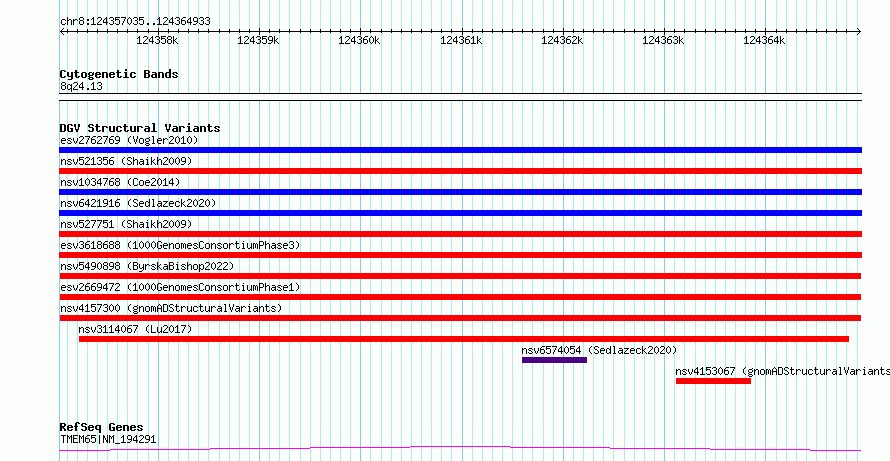Click the nsv4153067 gnomAD label
The image size is (890, 461).
pos(783,371)
